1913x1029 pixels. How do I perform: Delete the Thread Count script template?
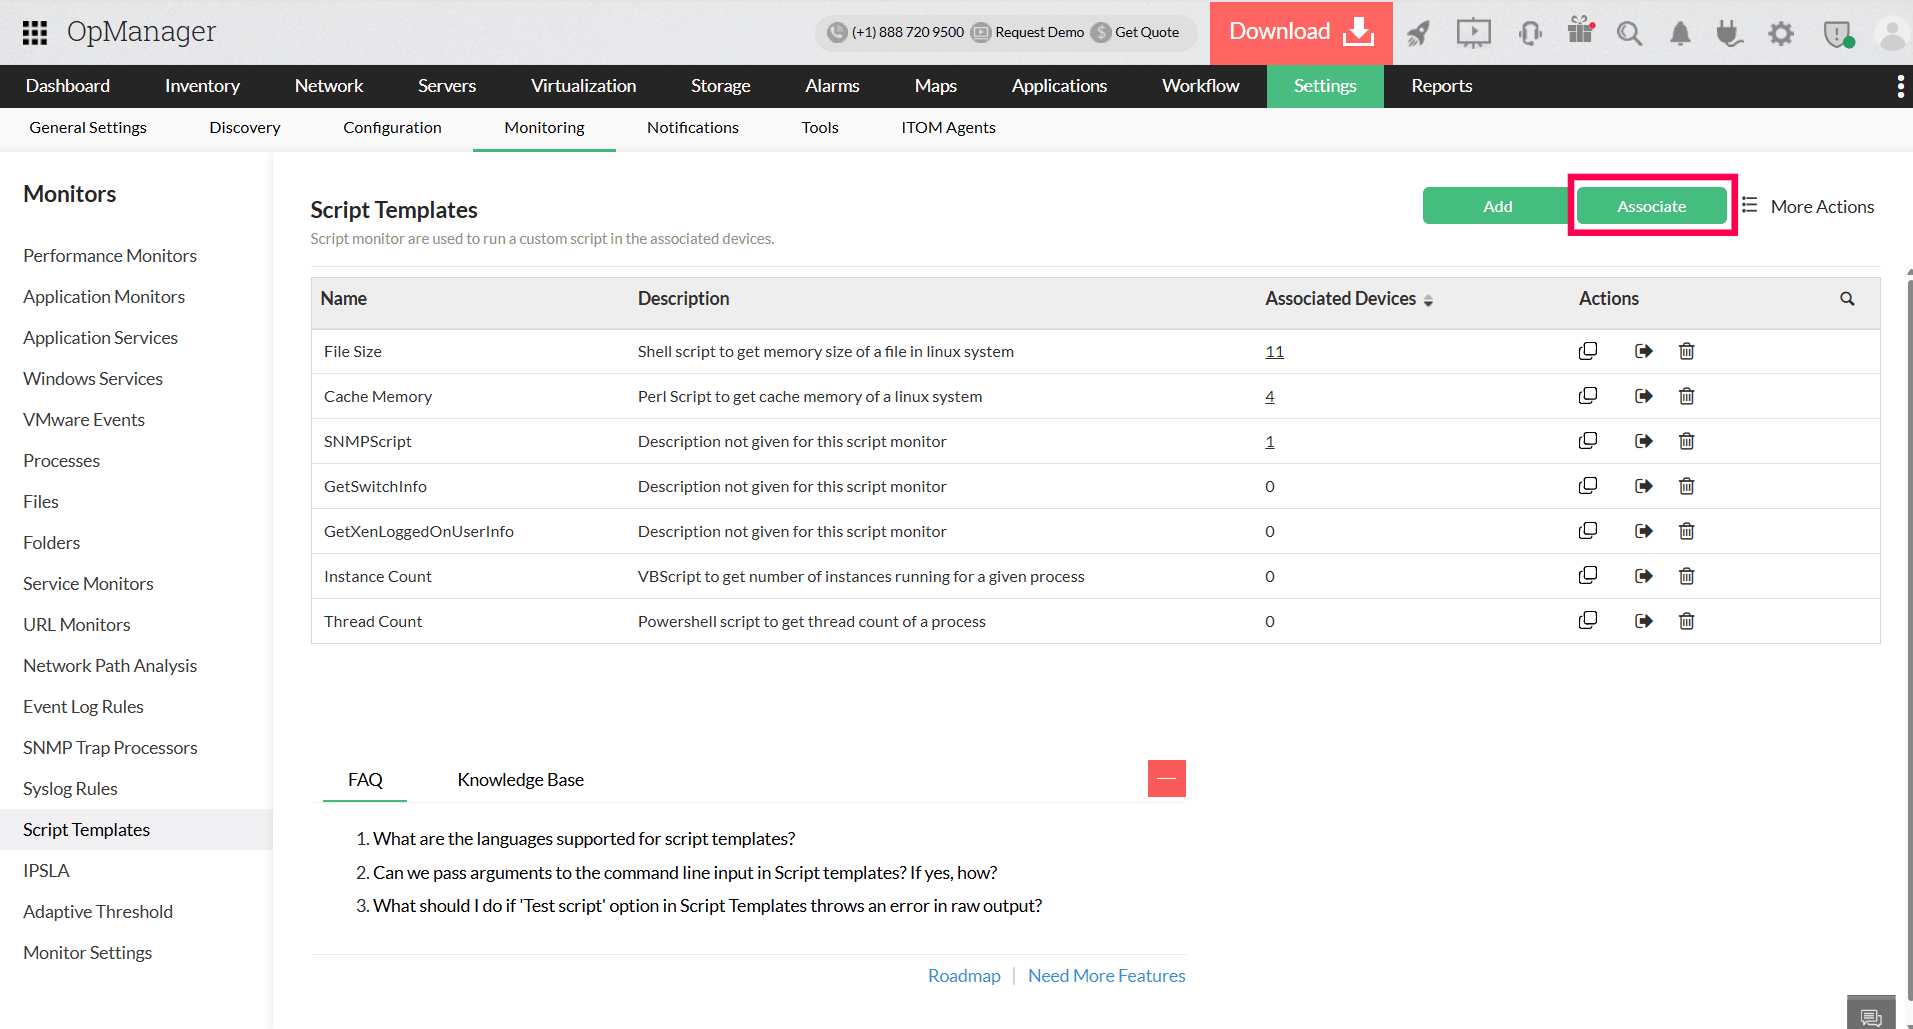[1686, 621]
